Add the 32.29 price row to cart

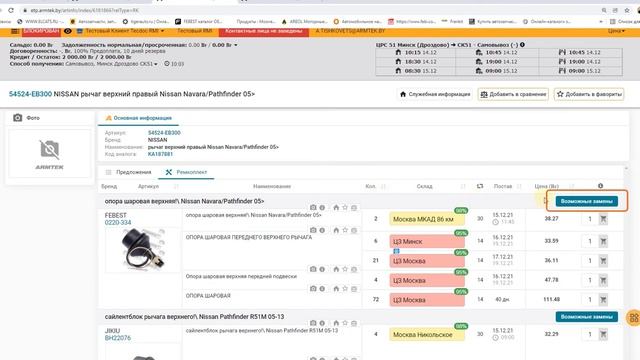point(603,335)
